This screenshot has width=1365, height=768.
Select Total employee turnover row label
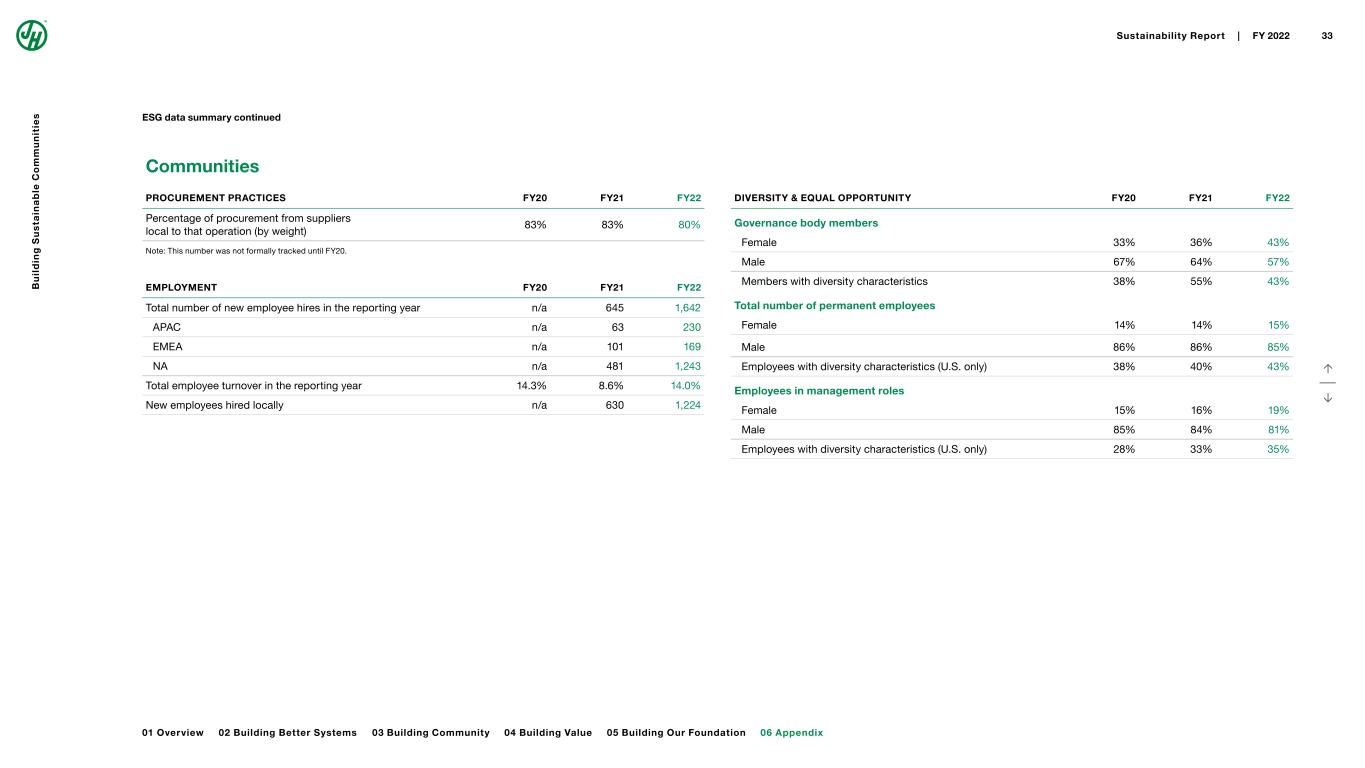click(253, 385)
